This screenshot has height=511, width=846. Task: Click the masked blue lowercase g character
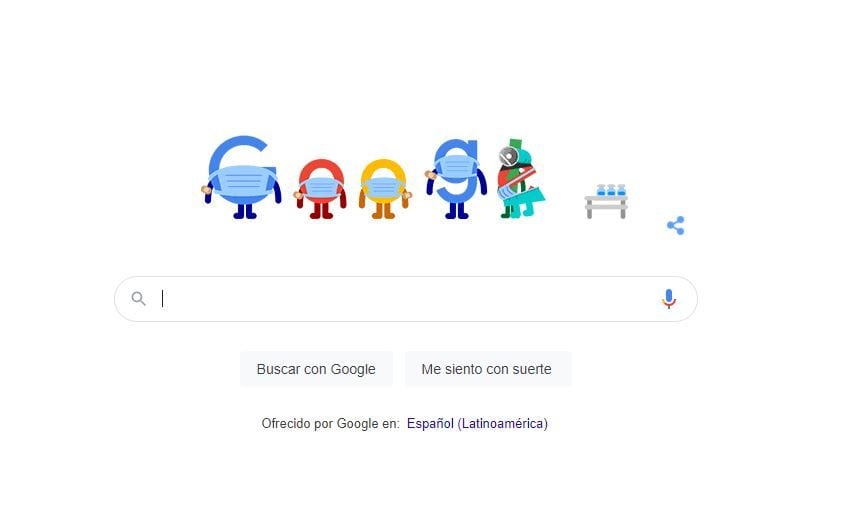tap(456, 179)
